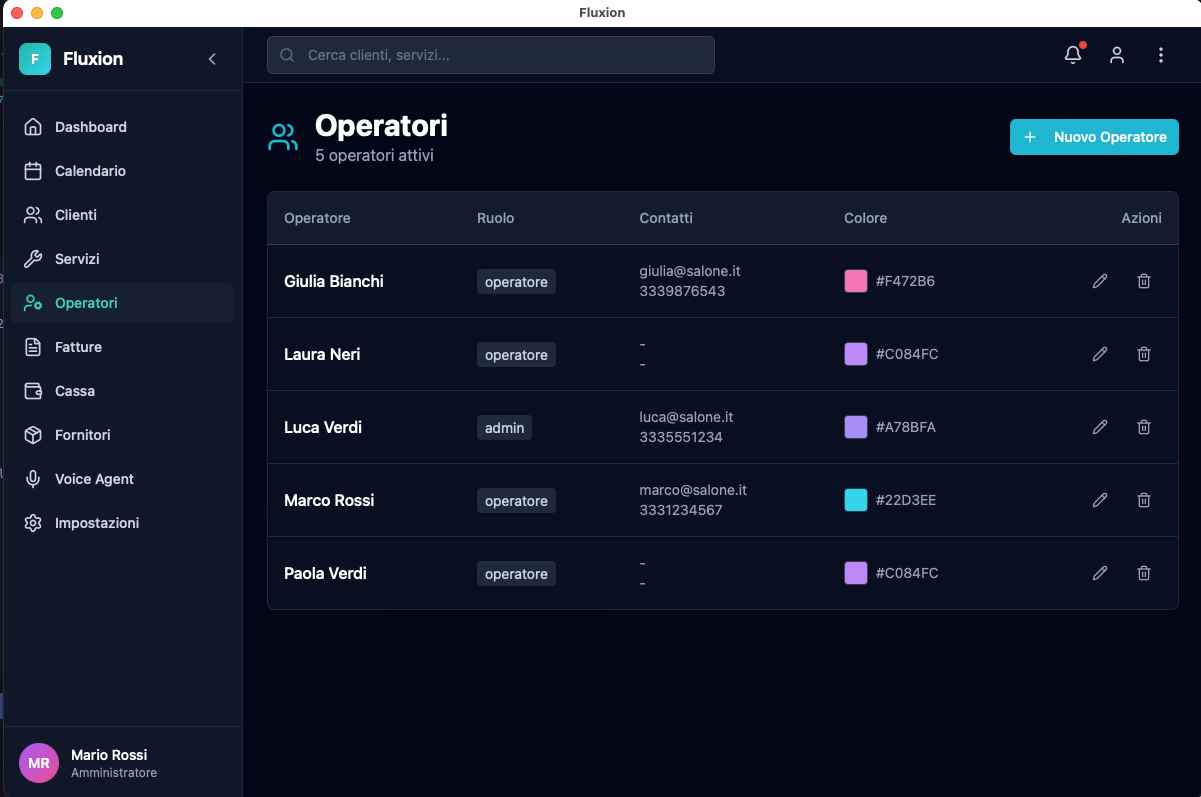Delete Paola Verdi using trash icon
Viewport: 1201px width, 797px height.
[1144, 573]
